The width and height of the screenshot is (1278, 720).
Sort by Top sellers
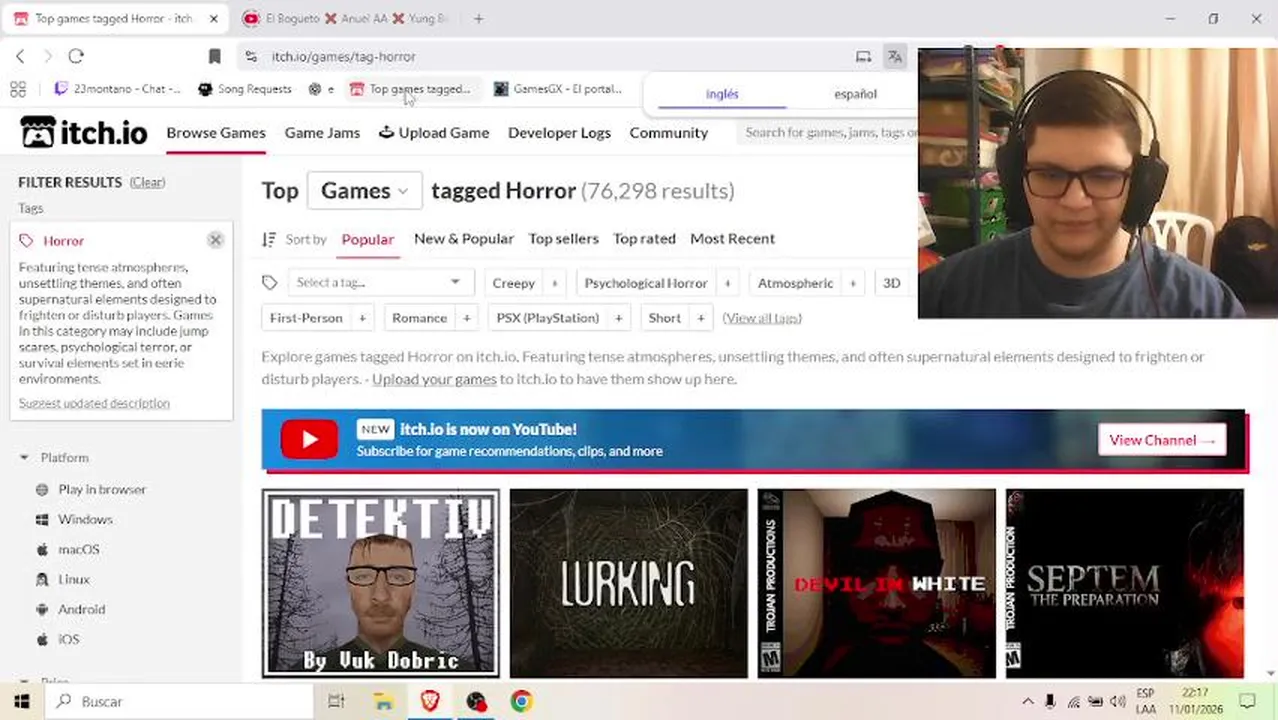click(564, 239)
